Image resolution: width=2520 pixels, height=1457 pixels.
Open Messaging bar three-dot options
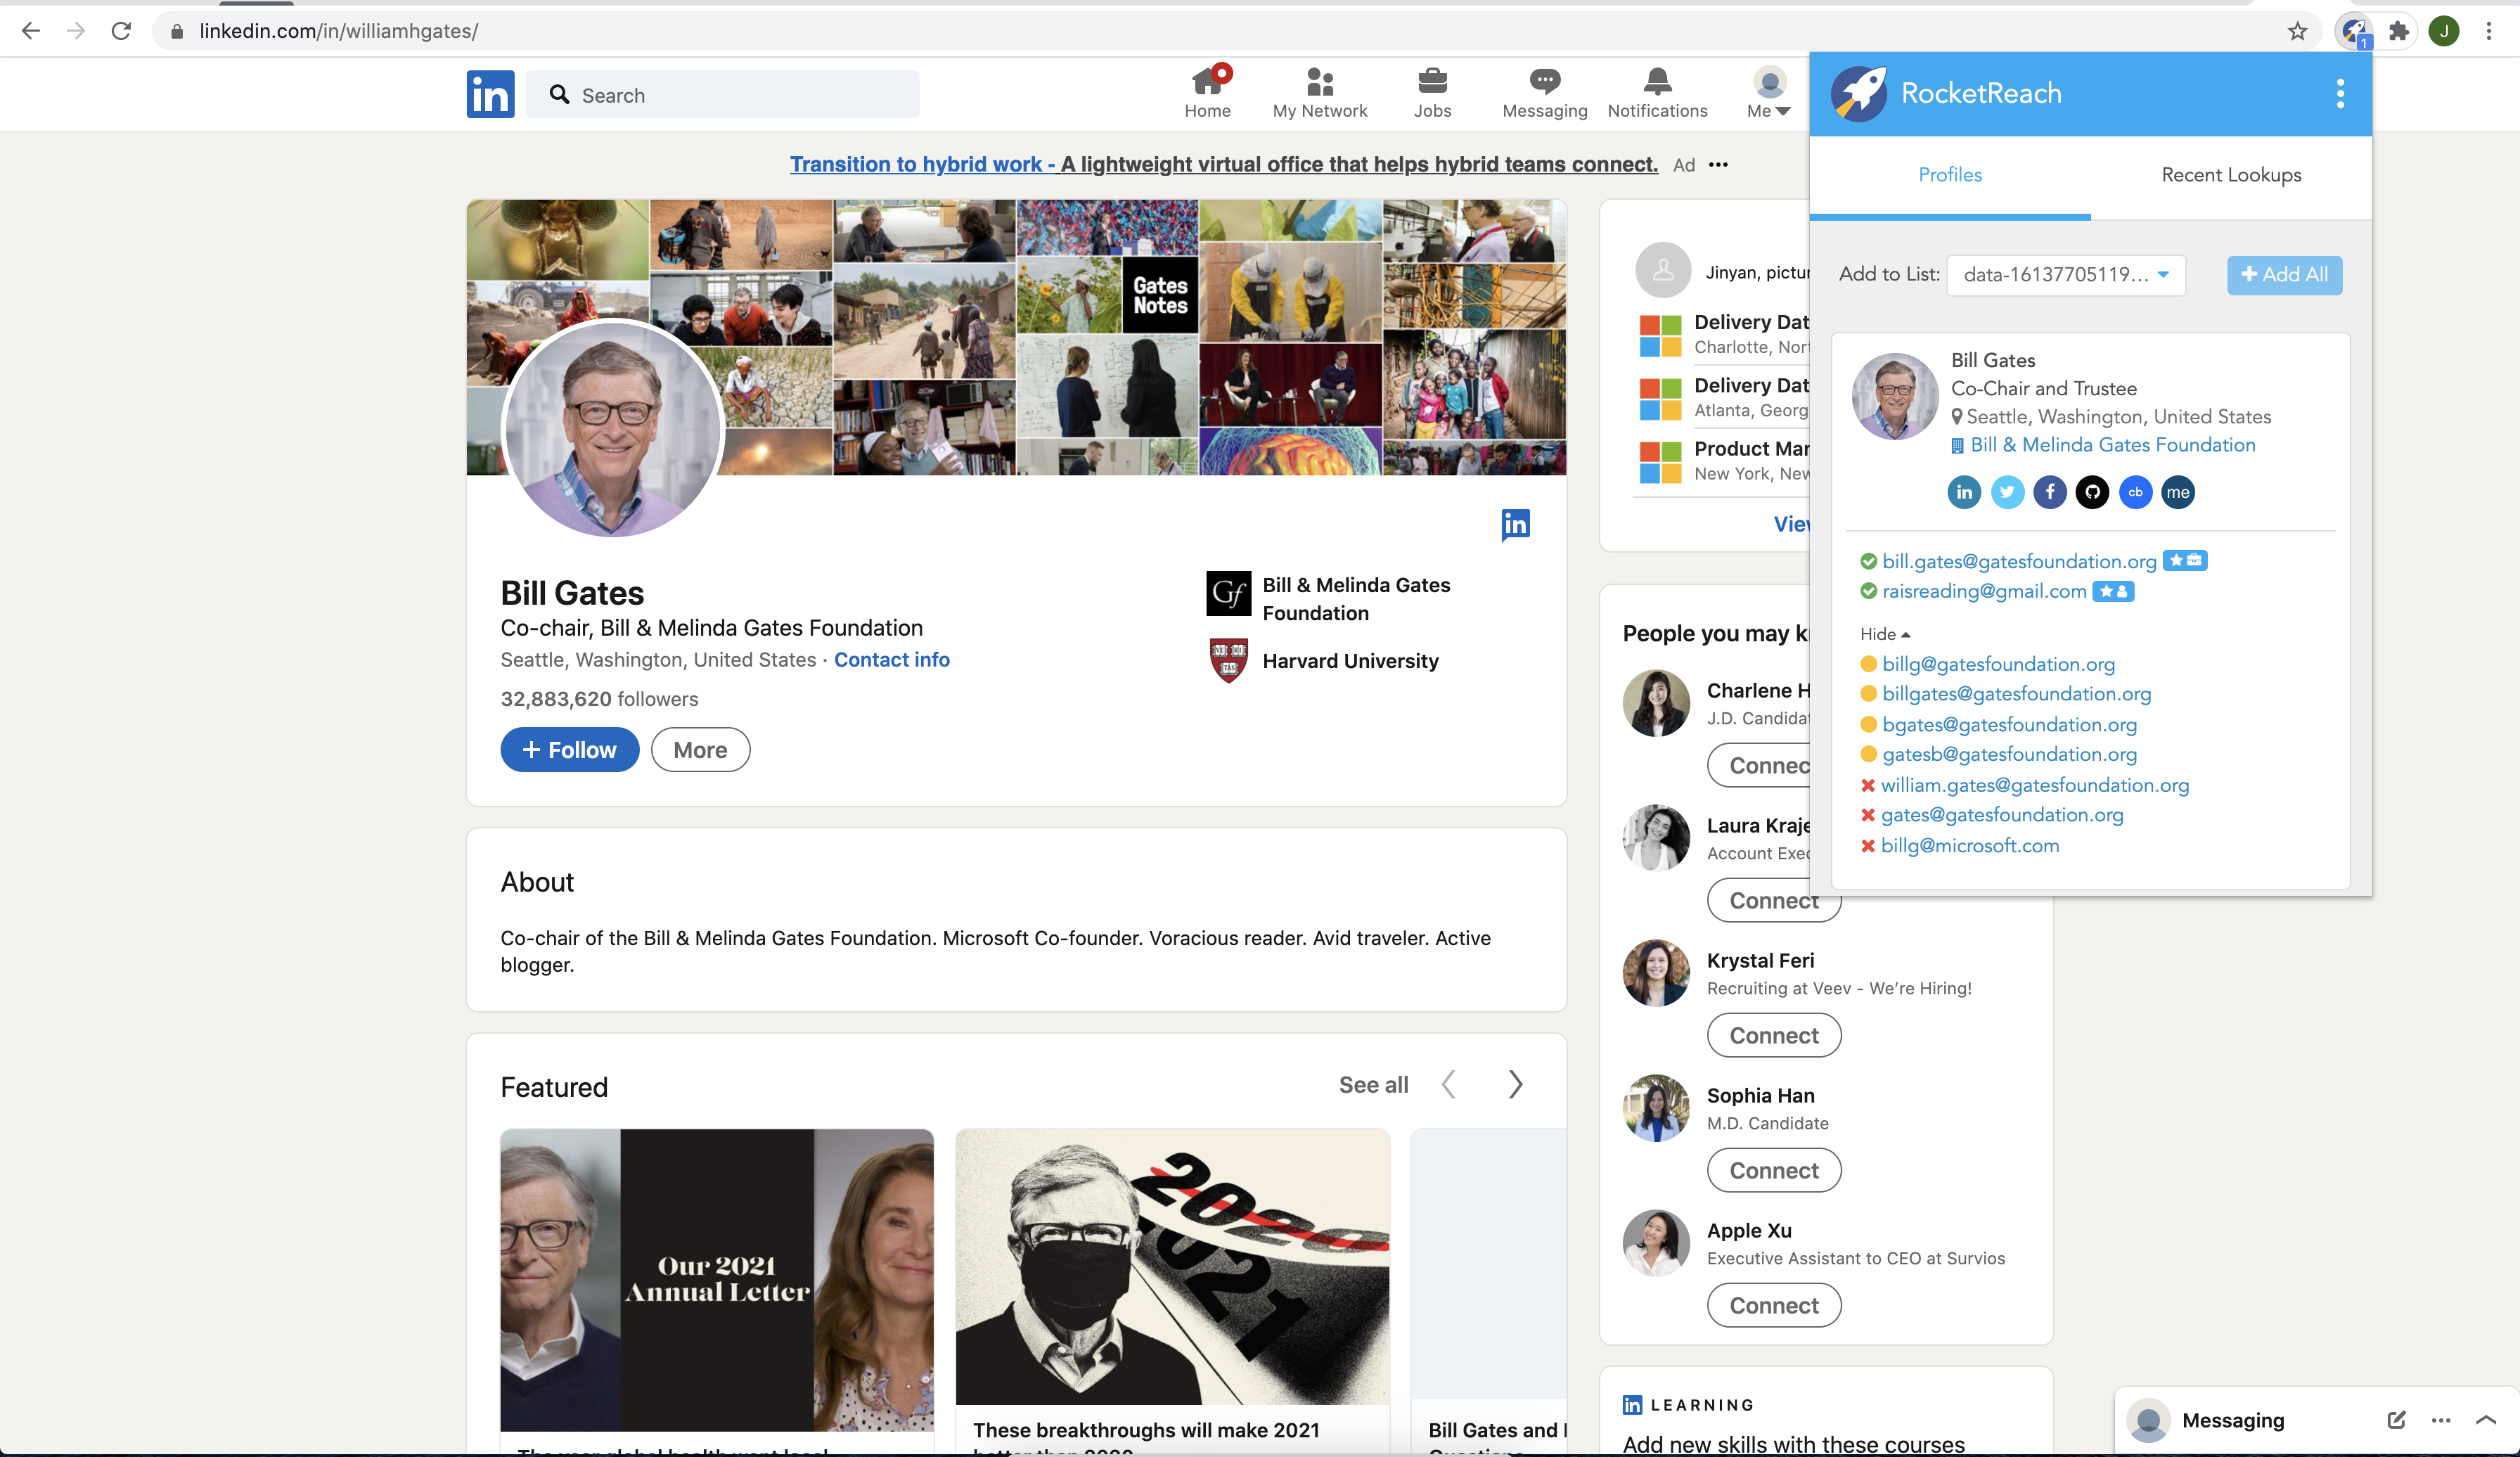(2441, 1420)
